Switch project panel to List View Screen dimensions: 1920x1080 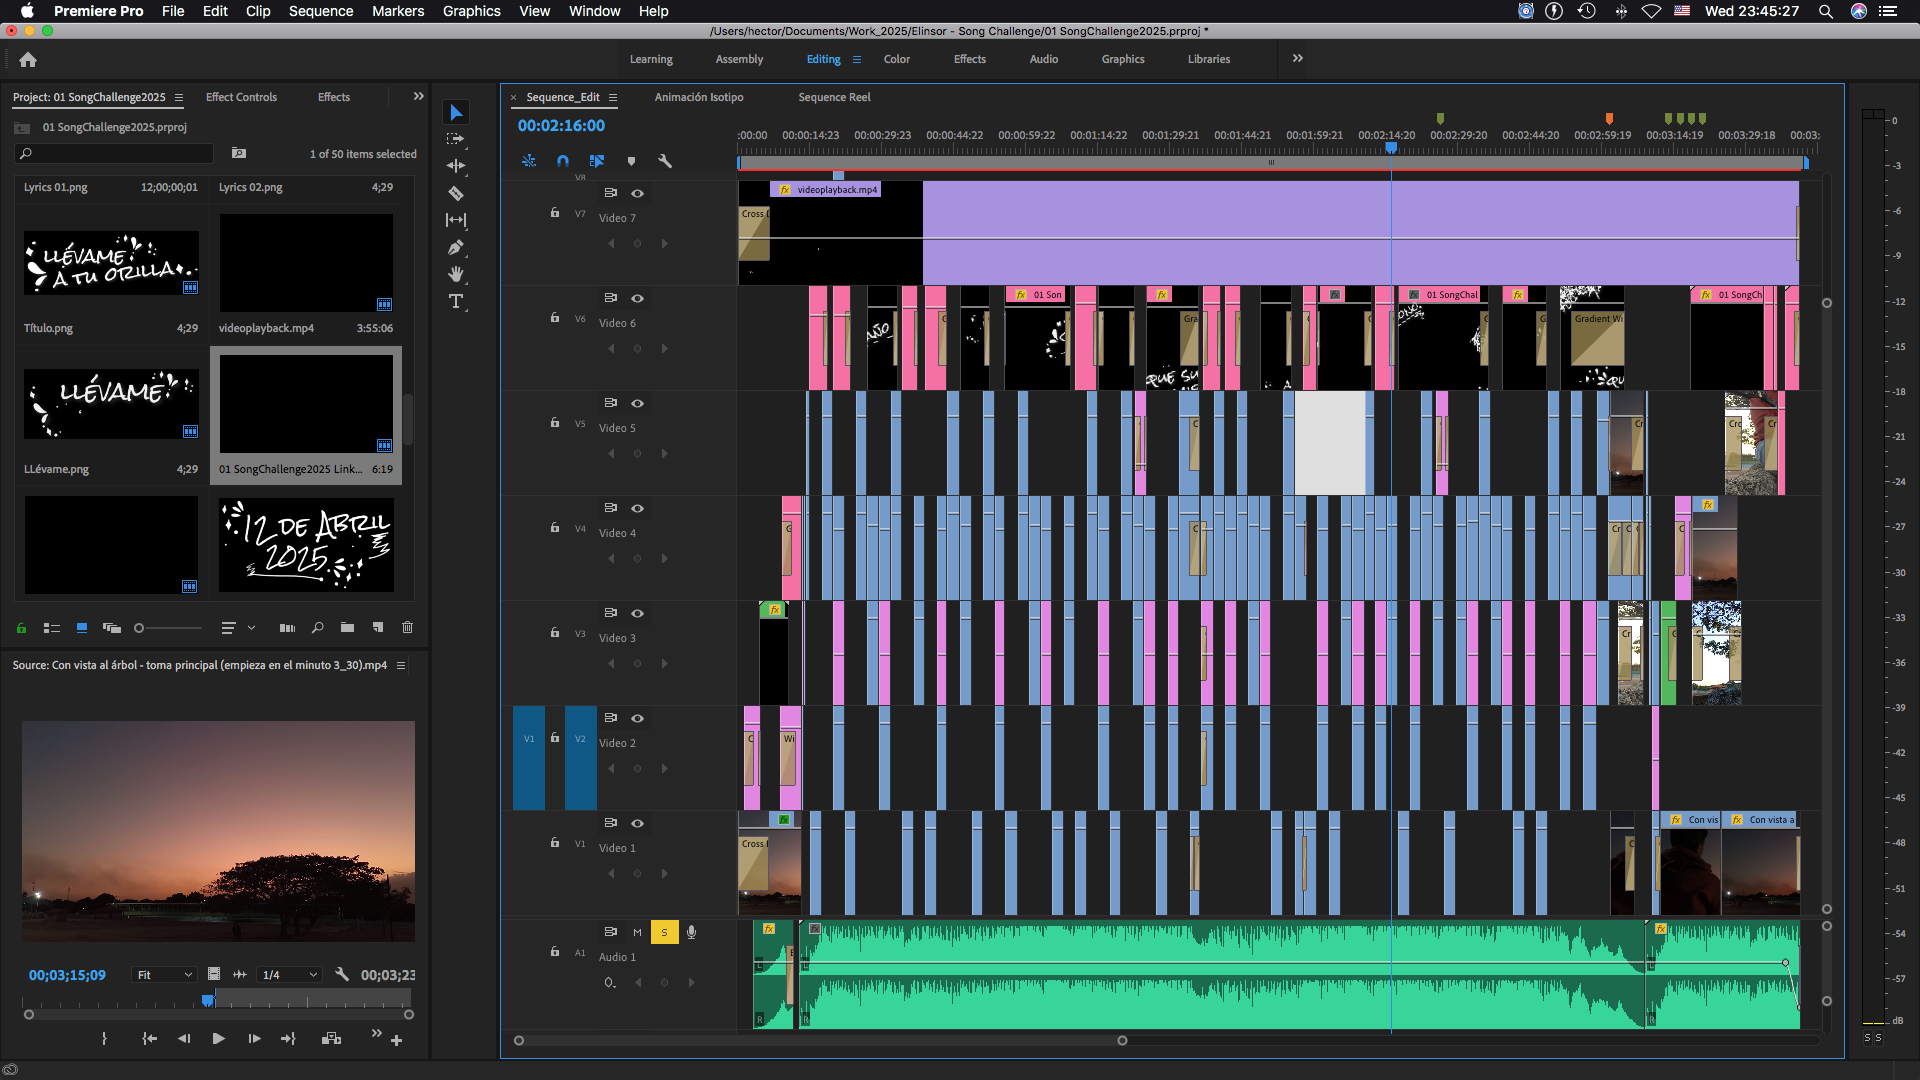(x=52, y=628)
